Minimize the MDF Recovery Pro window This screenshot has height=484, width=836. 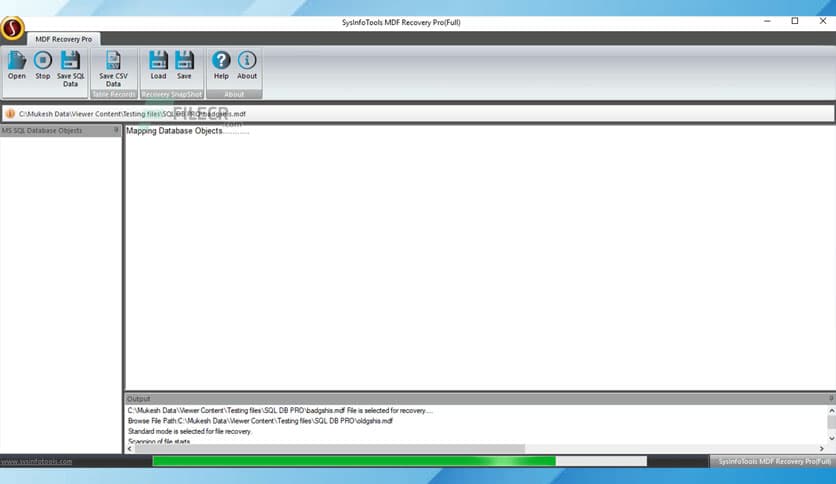click(x=767, y=21)
